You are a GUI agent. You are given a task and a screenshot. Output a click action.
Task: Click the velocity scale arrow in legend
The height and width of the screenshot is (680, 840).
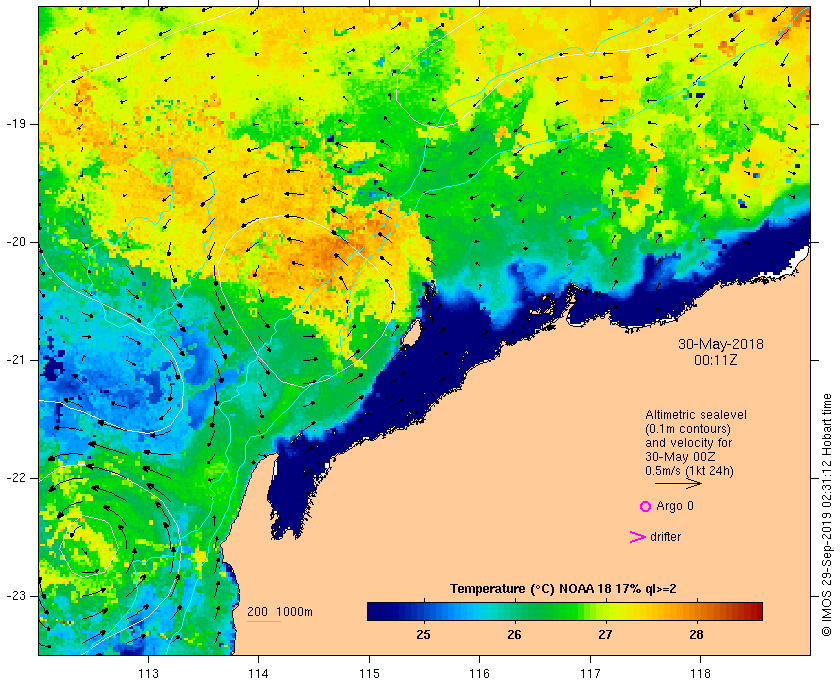(678, 483)
